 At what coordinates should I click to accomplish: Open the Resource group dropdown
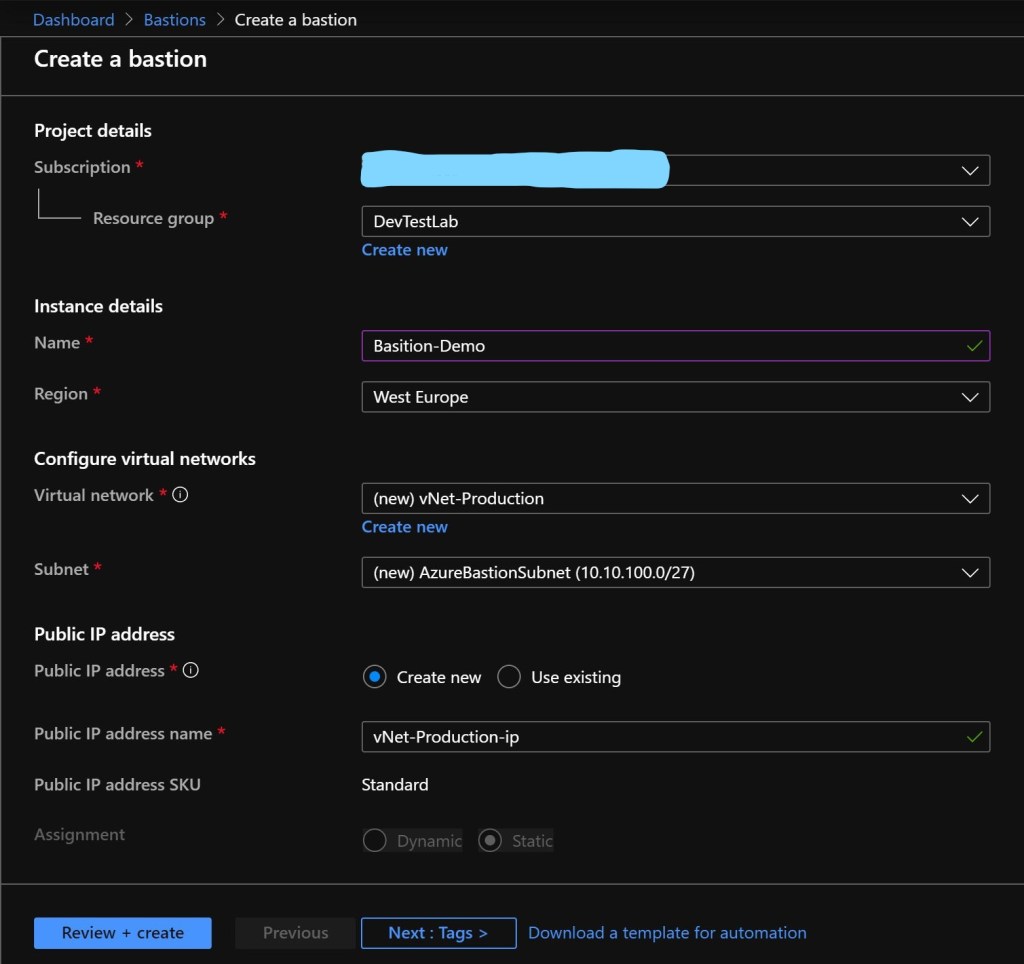(x=675, y=221)
